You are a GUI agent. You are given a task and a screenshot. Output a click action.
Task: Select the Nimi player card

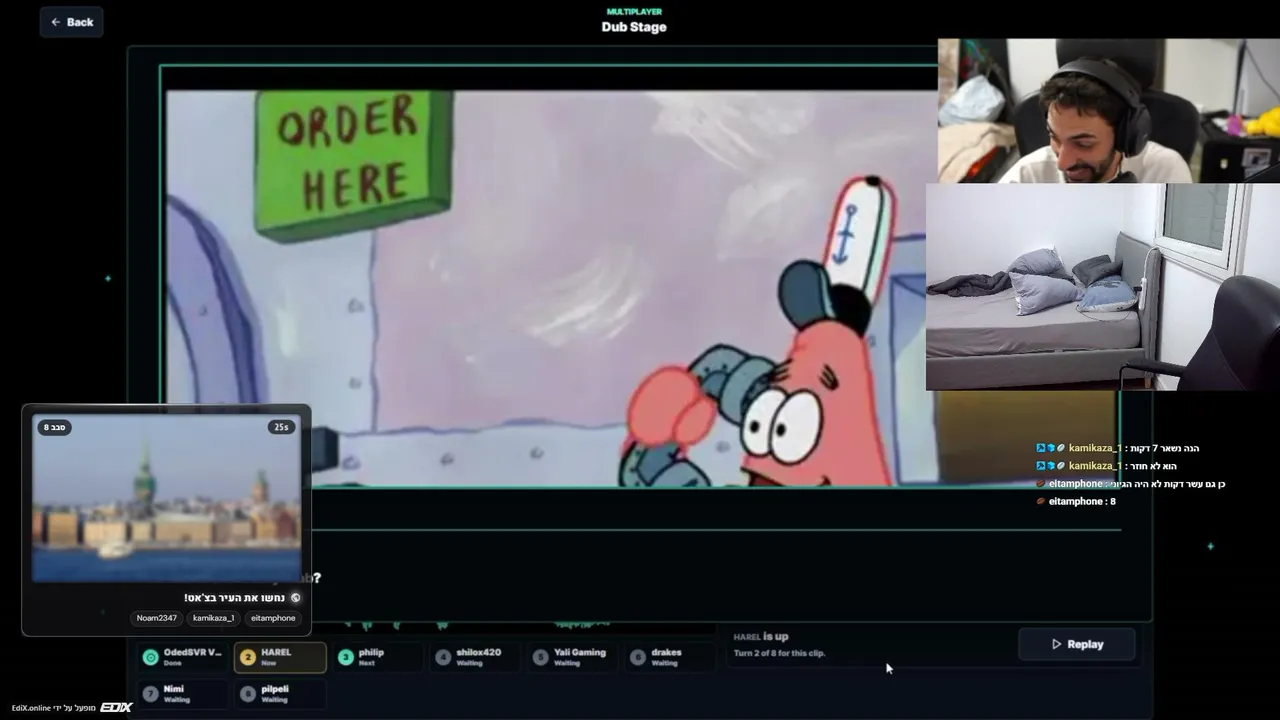[183, 693]
